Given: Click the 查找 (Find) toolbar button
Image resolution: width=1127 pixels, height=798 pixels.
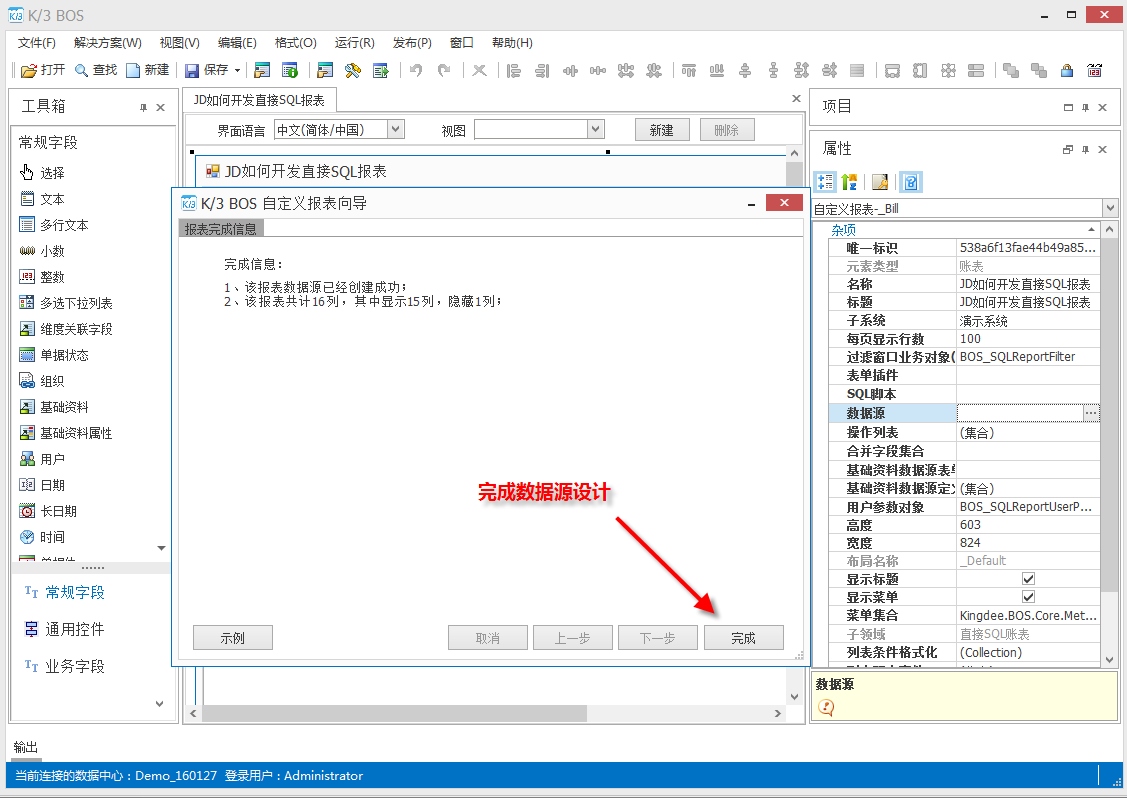Looking at the screenshot, I should point(96,70).
